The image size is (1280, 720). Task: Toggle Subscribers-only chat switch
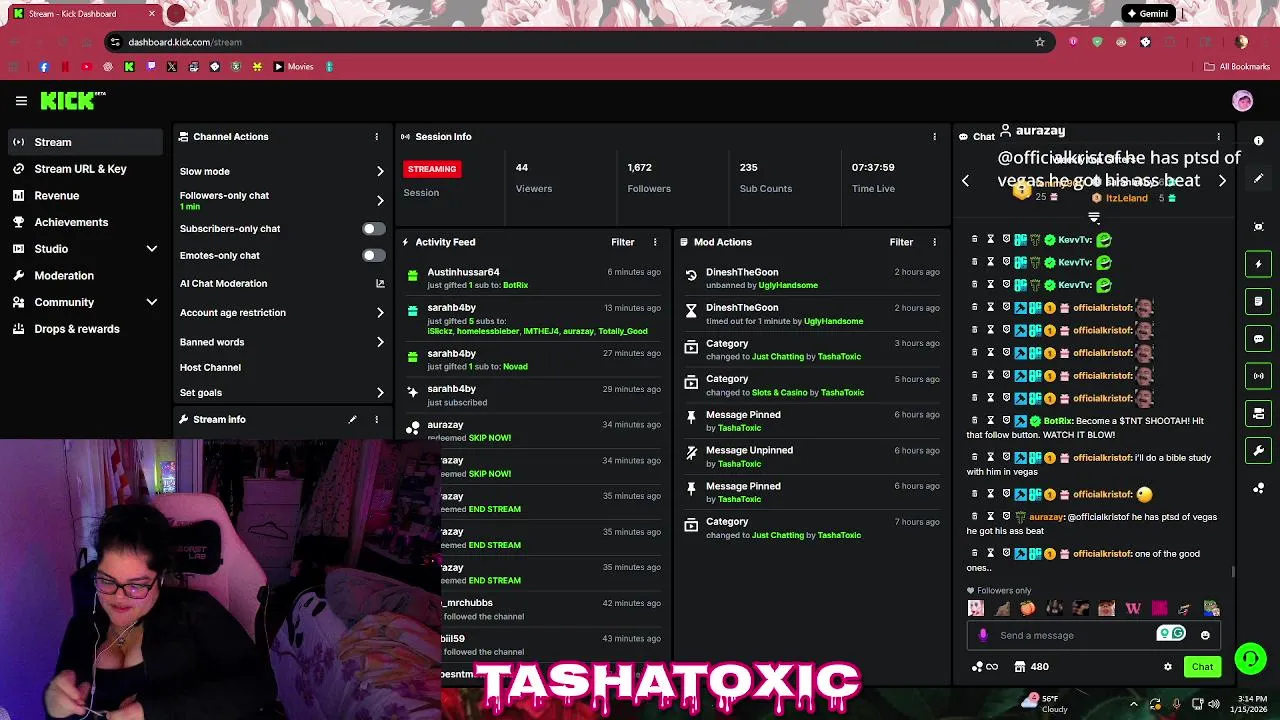373,229
